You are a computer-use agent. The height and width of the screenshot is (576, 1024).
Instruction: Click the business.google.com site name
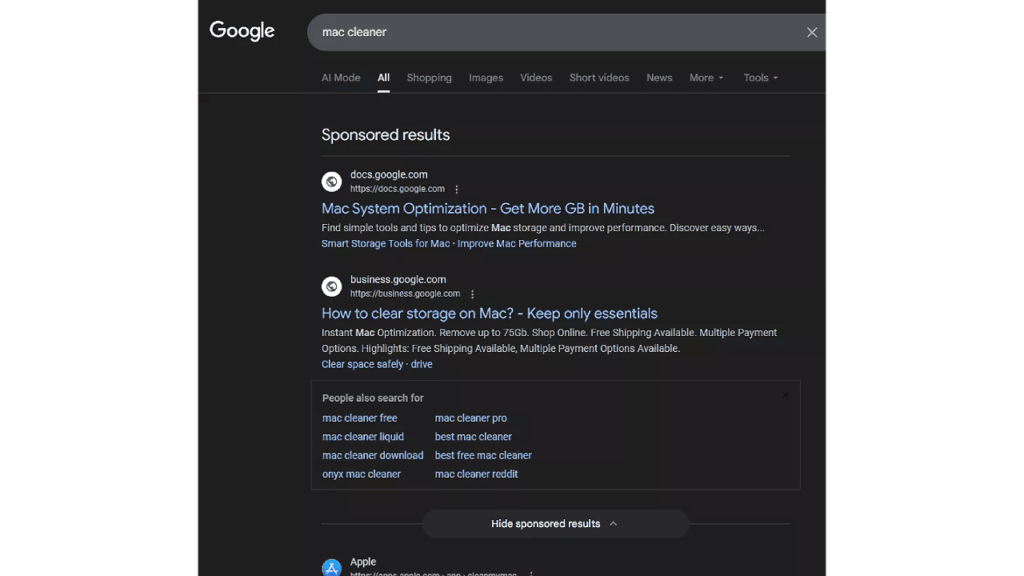pyautogui.click(x=398, y=279)
